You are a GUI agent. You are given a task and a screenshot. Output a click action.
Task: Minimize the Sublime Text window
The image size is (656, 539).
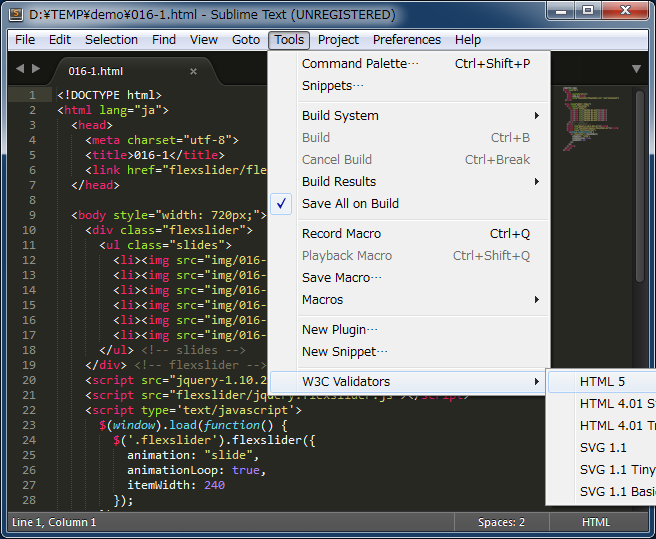(561, 10)
